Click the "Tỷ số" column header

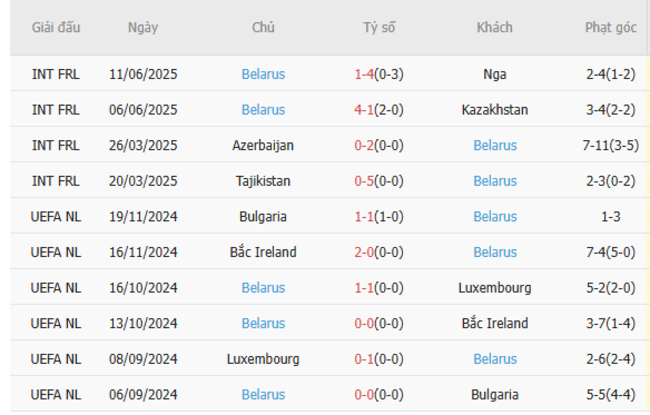click(379, 28)
